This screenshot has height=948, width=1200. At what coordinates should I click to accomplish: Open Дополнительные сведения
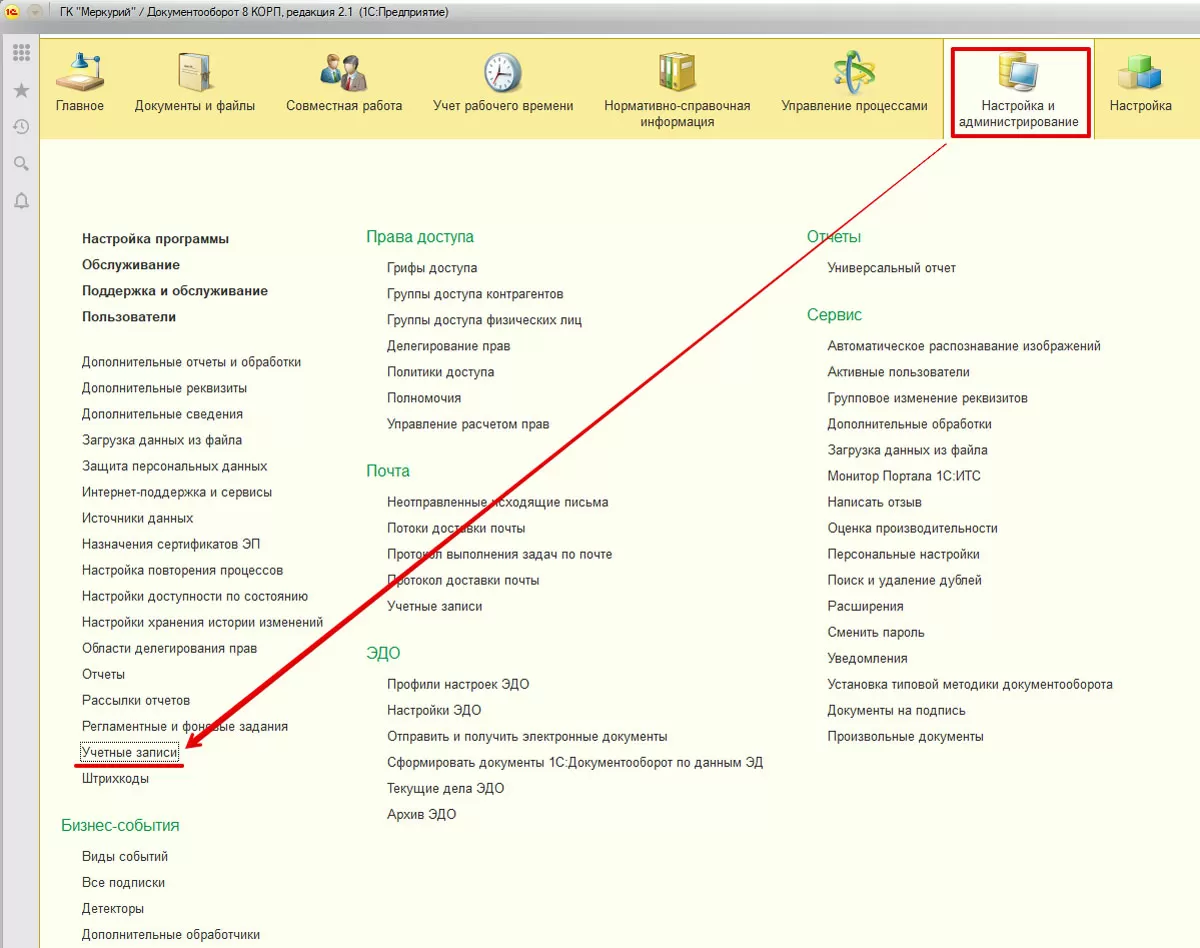(163, 414)
